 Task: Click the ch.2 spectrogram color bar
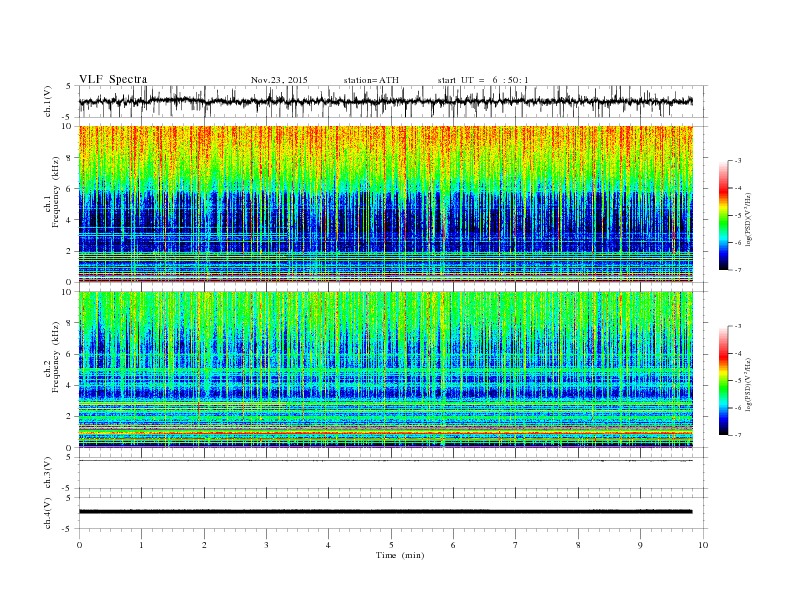(724, 381)
